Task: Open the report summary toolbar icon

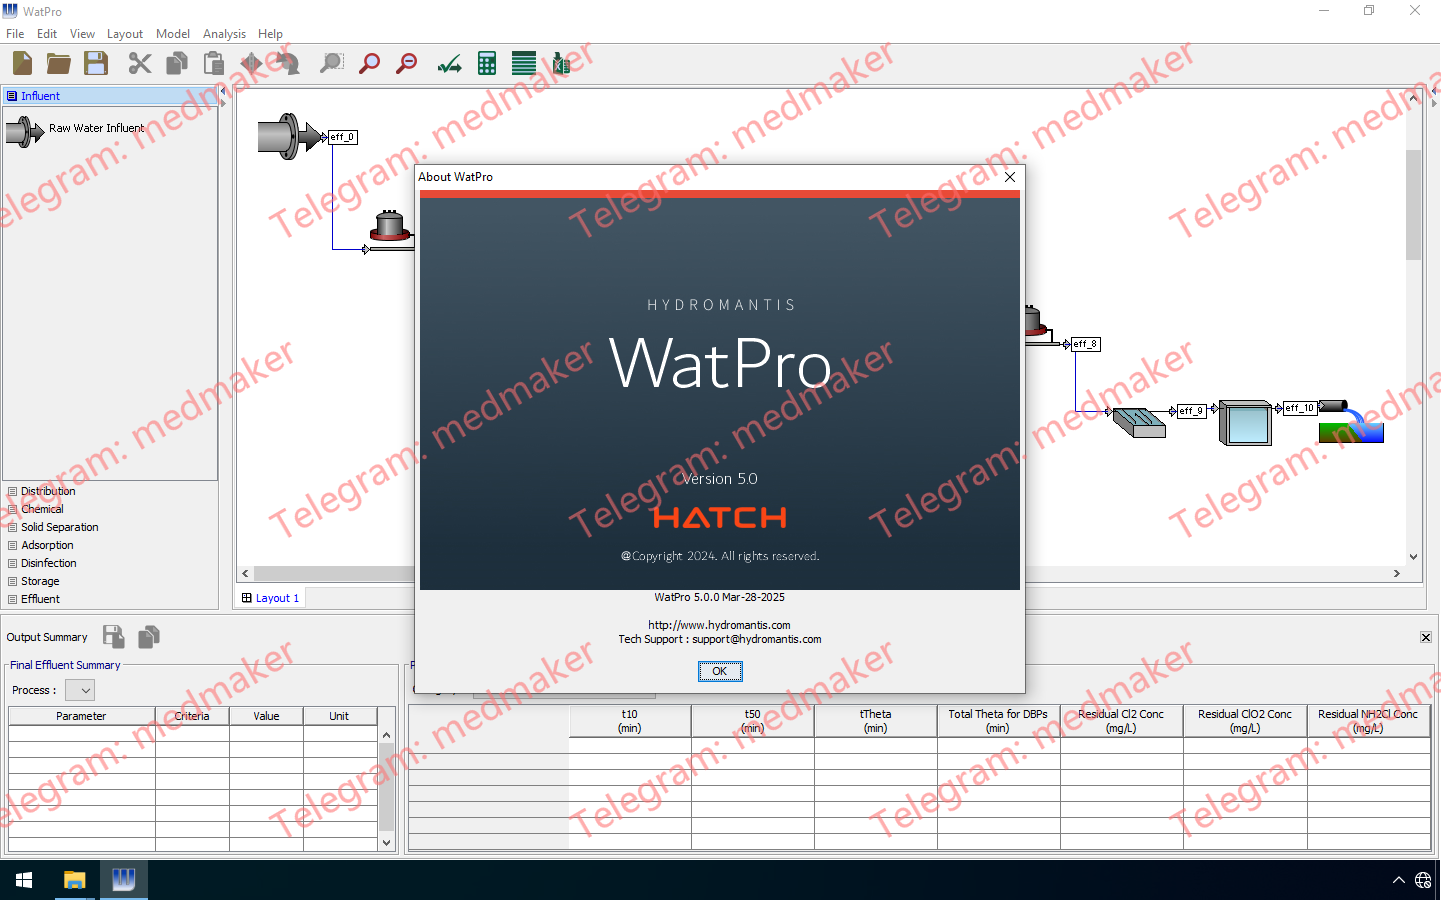Action: (x=523, y=62)
